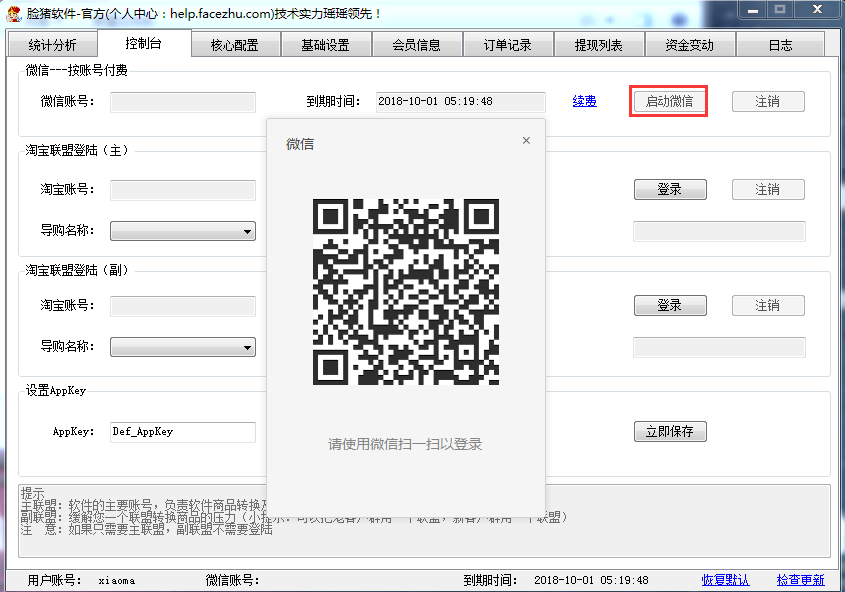Switch to the 提现列表 tab

click(599, 45)
